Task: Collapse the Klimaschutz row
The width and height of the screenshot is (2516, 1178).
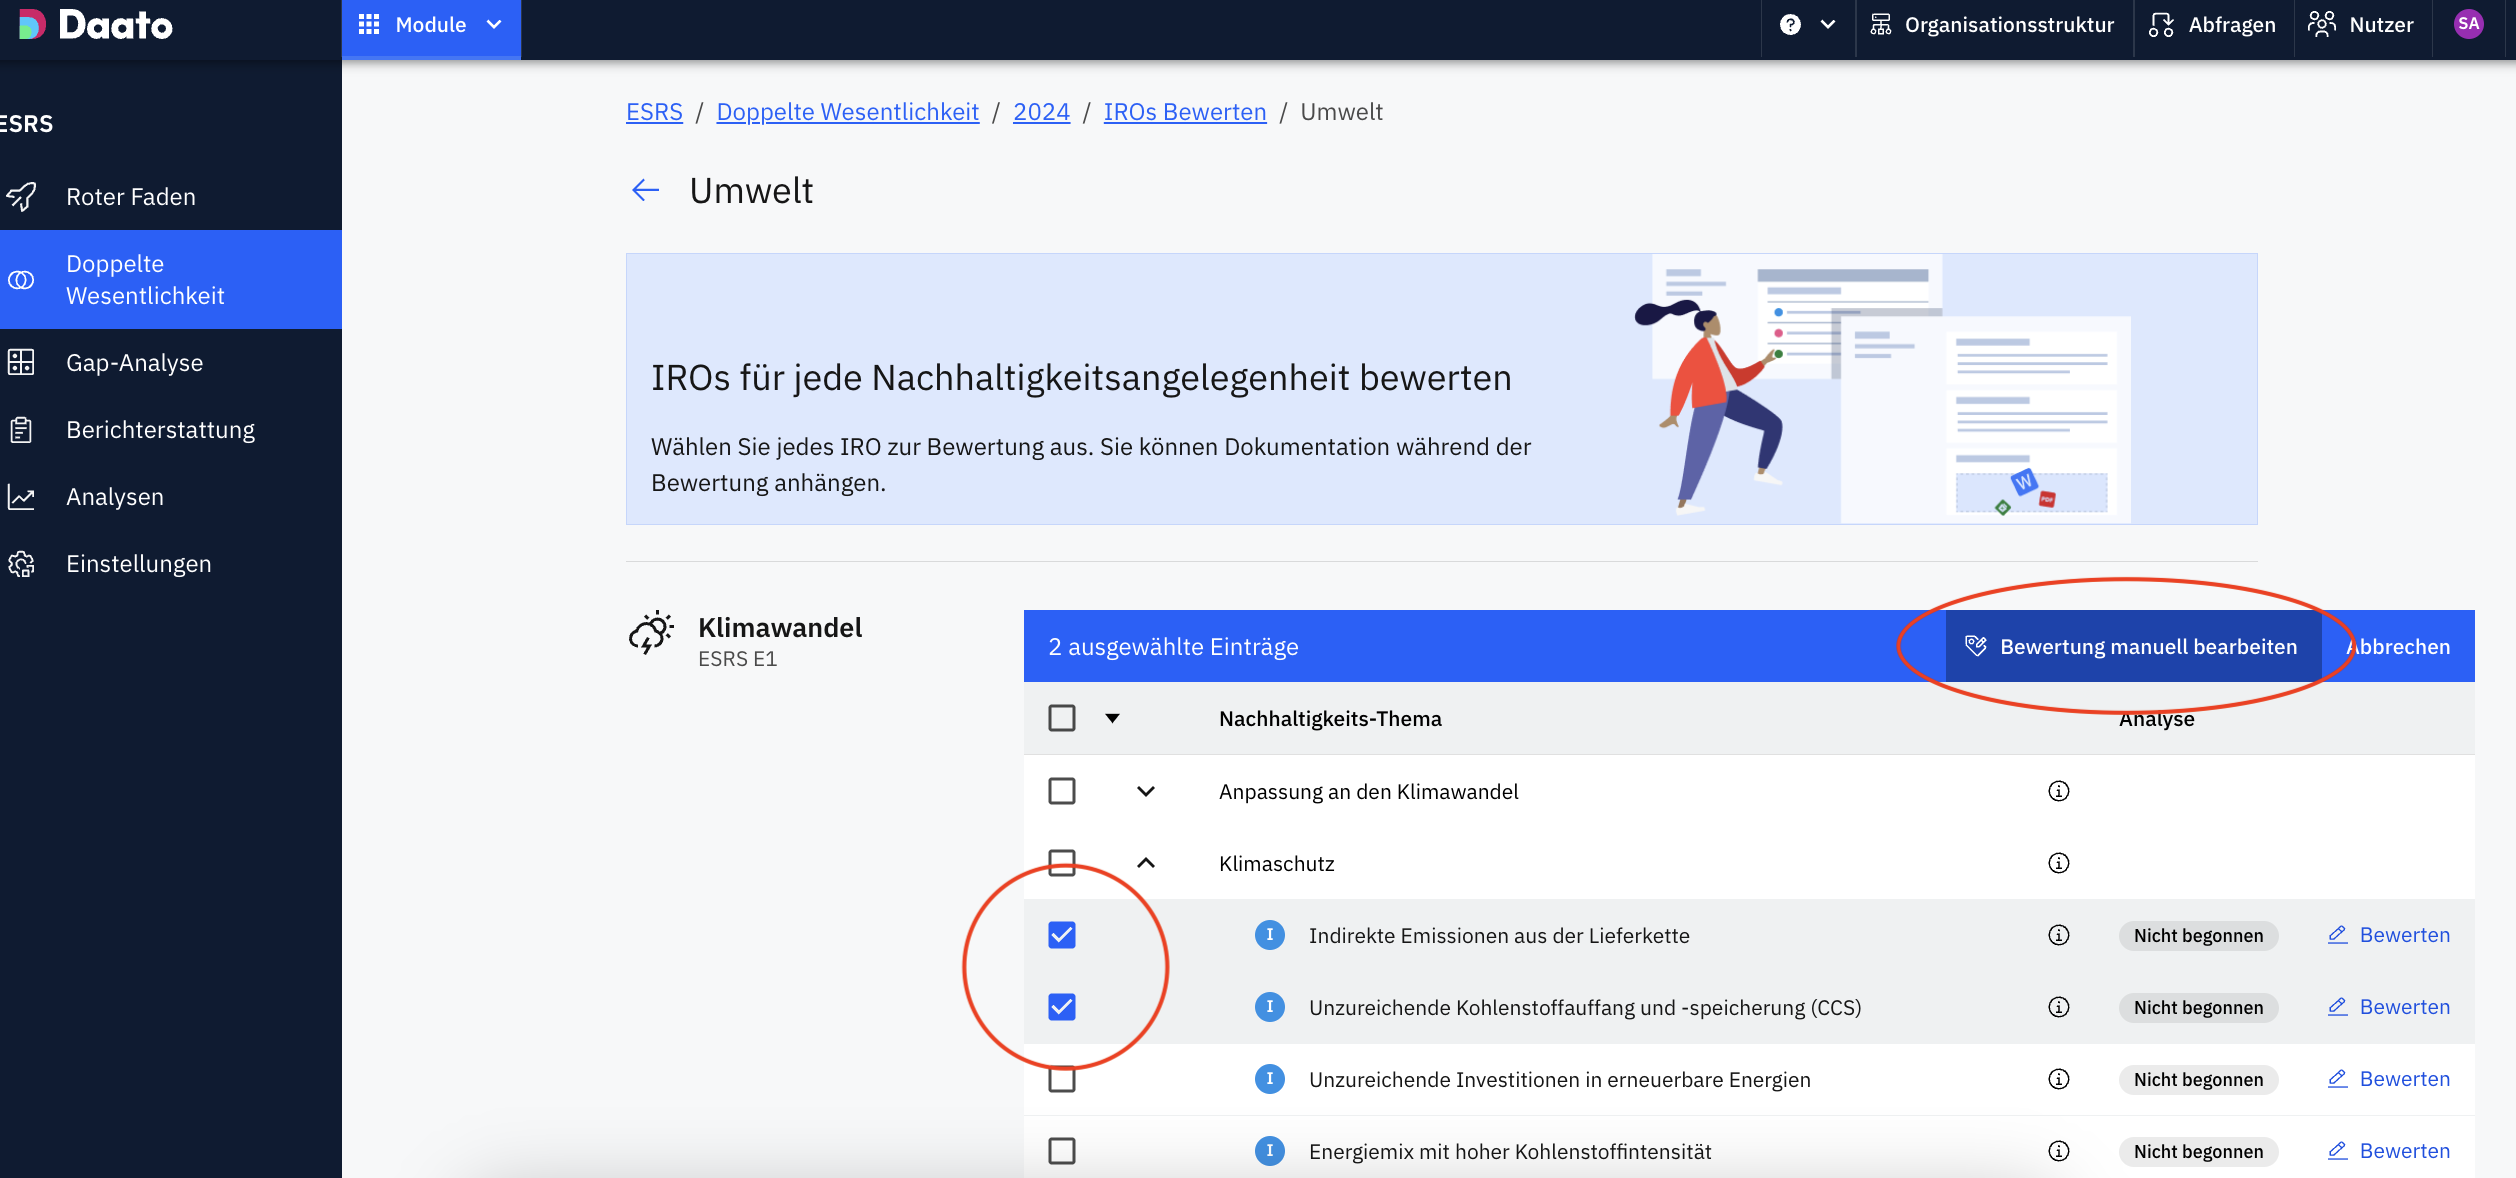Action: click(x=1146, y=863)
